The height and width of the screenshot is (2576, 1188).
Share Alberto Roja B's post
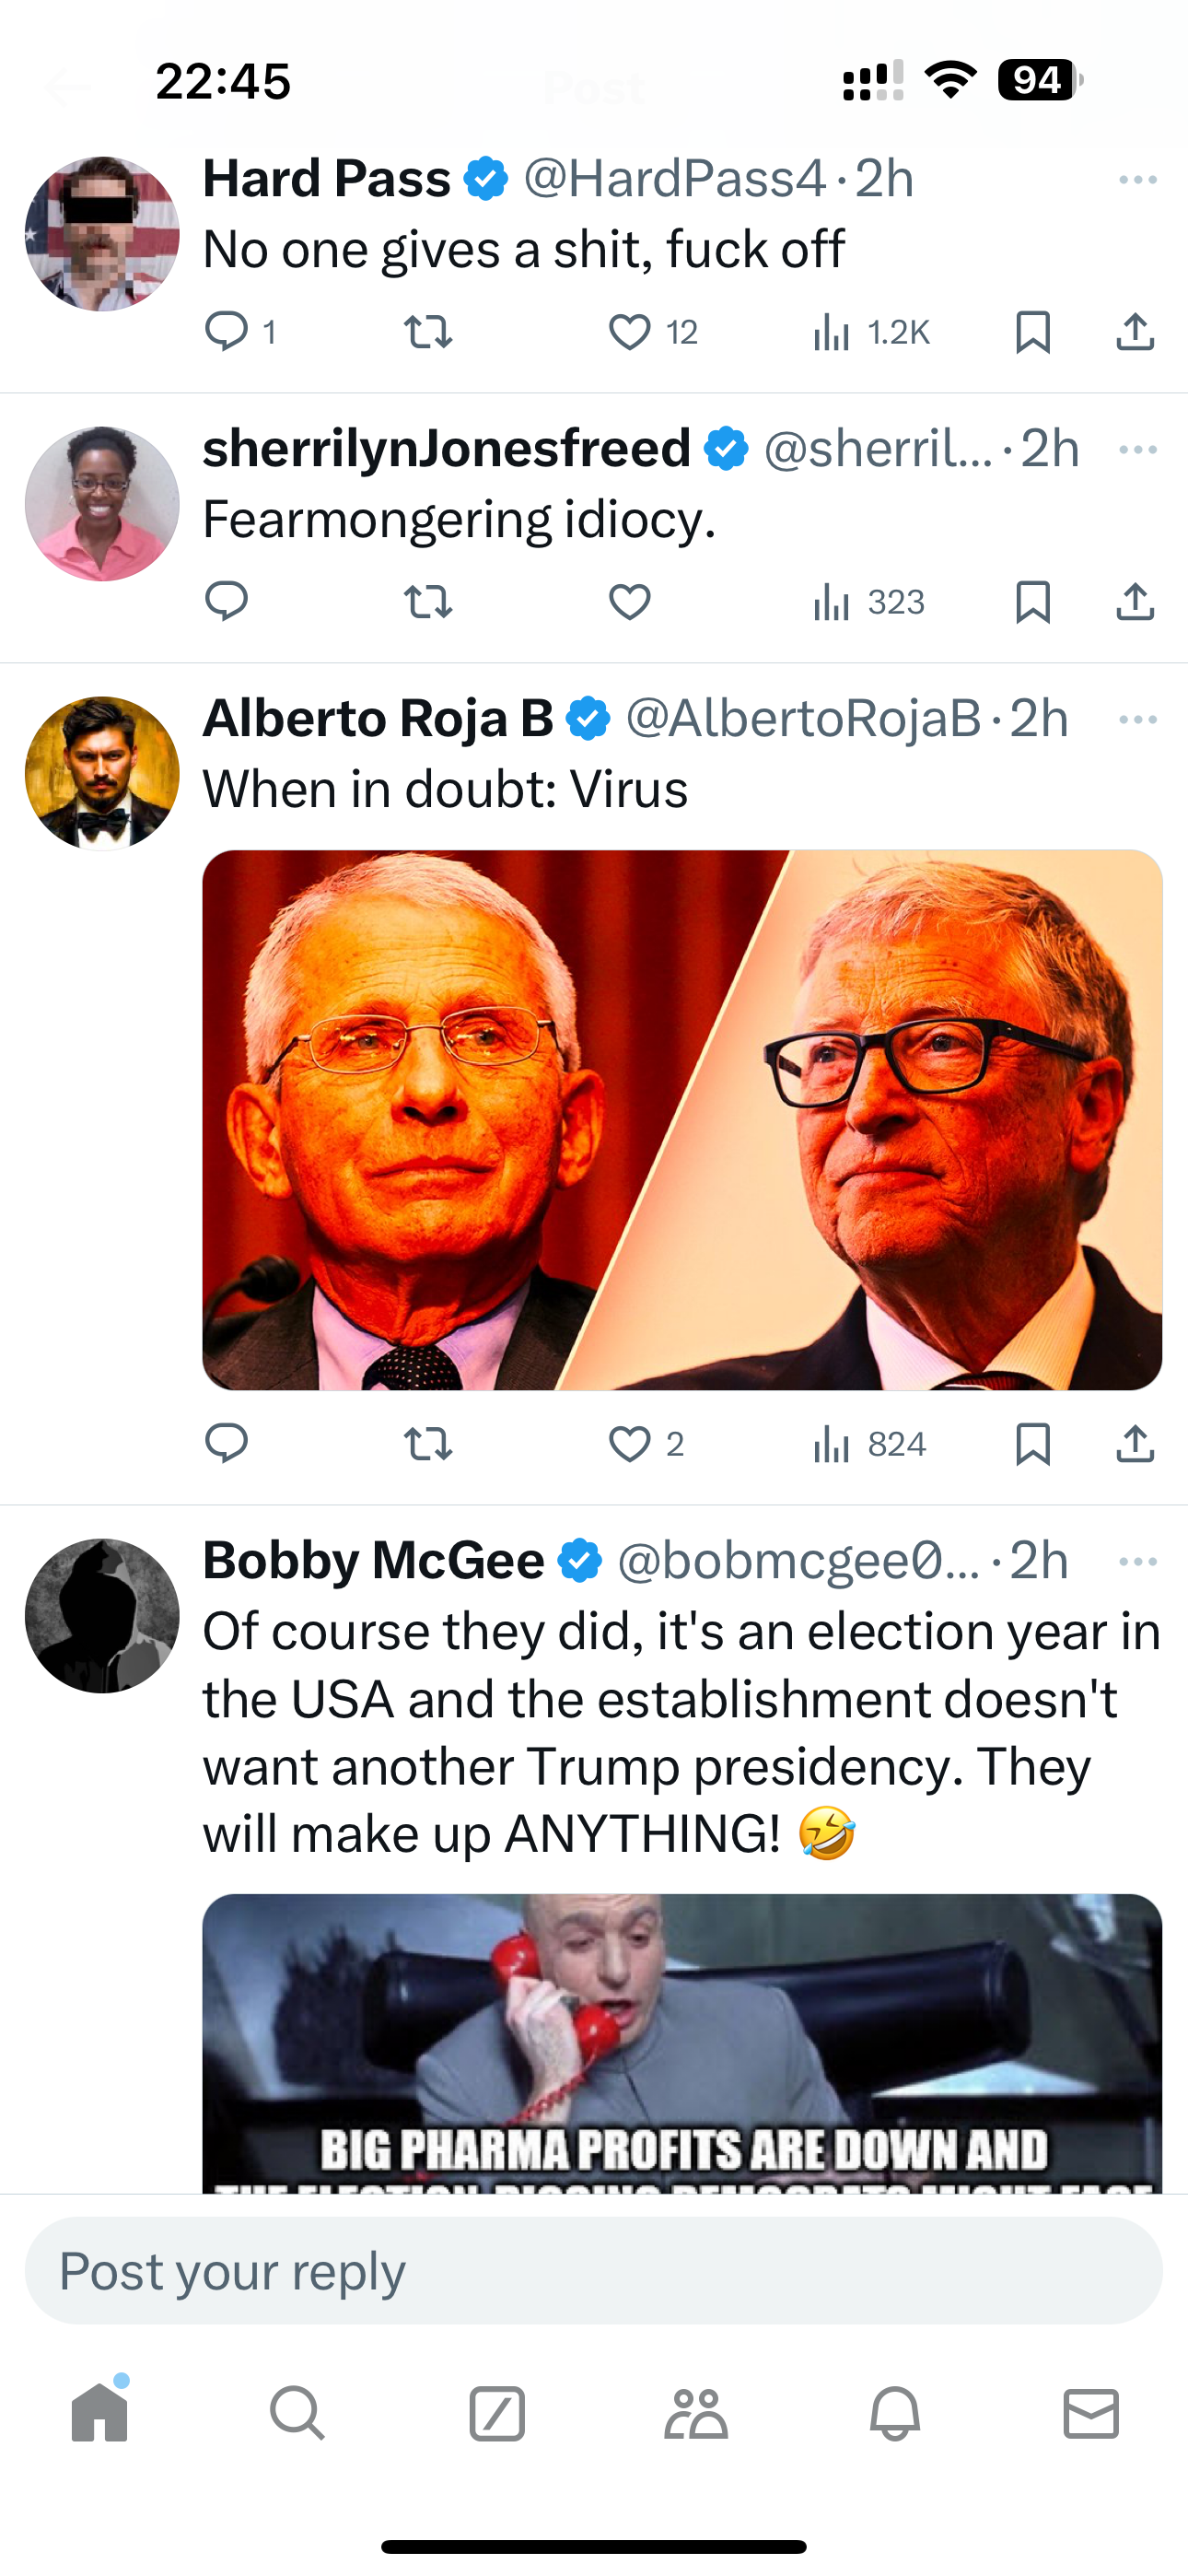click(x=1135, y=1444)
